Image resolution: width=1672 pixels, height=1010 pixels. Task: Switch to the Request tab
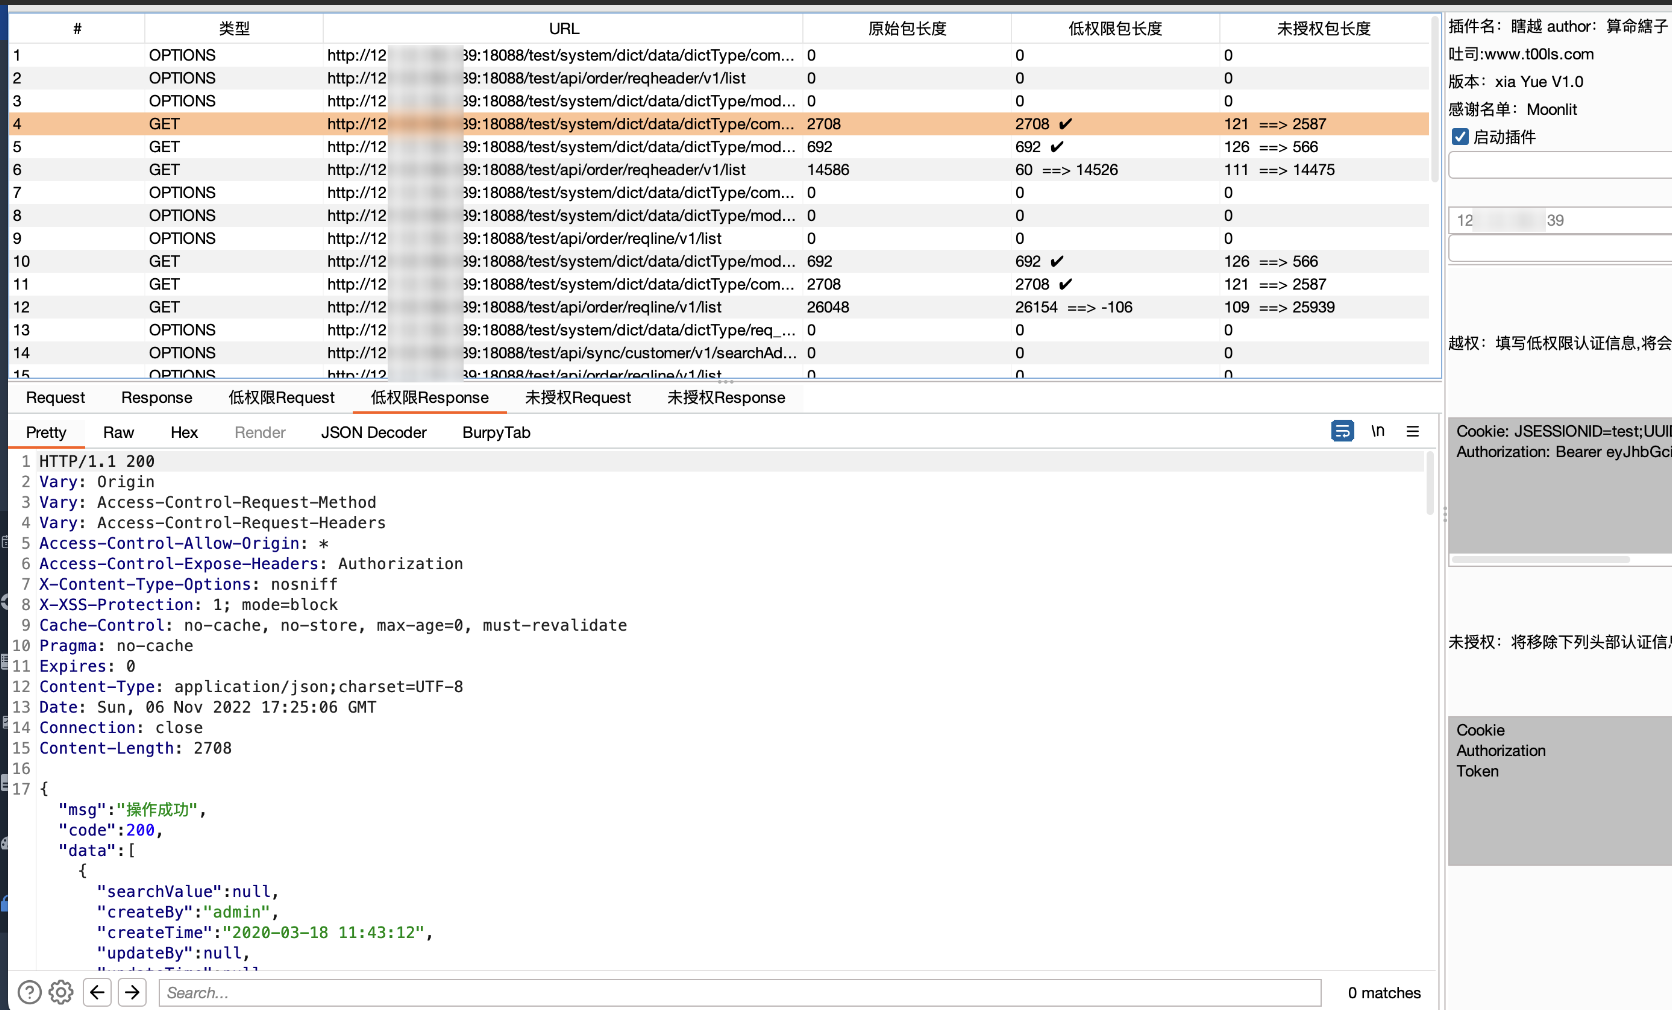coord(56,398)
